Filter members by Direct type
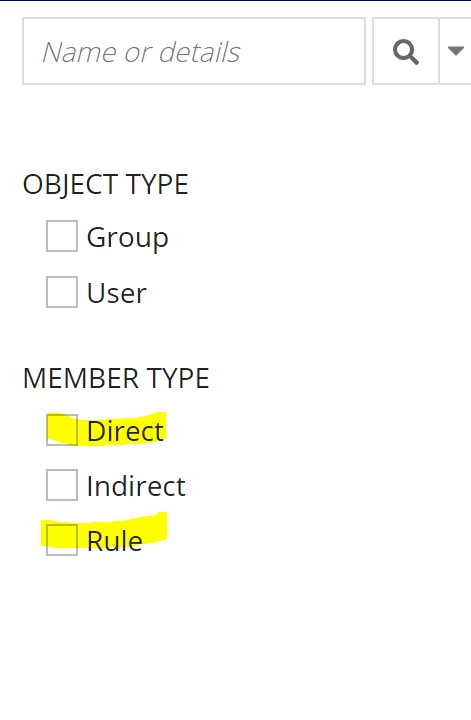 62,430
